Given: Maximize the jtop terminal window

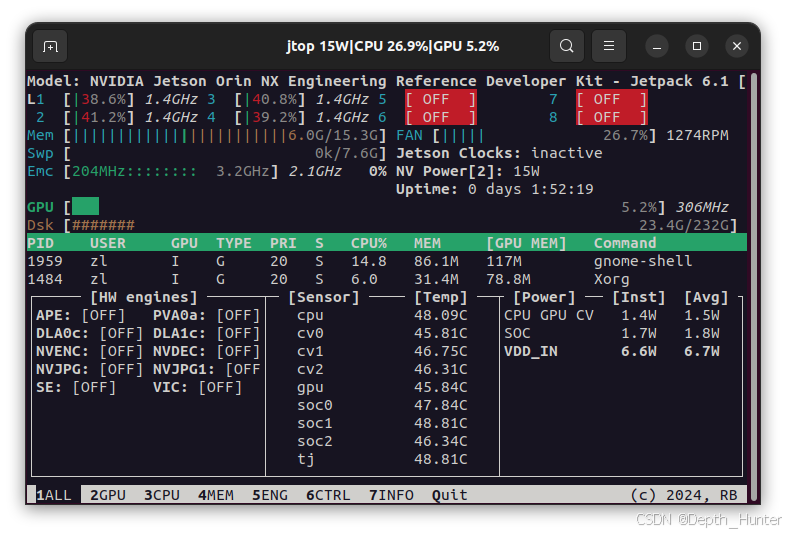Looking at the screenshot, I should click(x=697, y=47).
